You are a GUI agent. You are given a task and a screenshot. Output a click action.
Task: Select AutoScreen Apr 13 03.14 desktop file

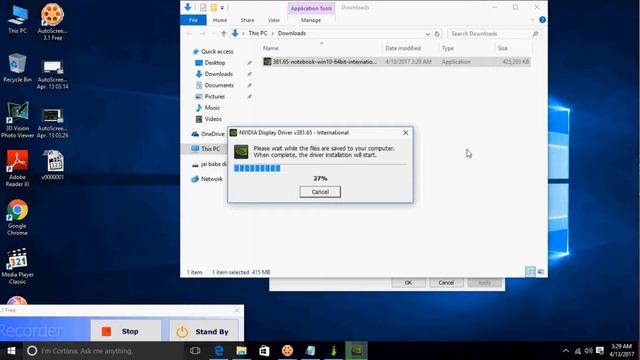52,74
